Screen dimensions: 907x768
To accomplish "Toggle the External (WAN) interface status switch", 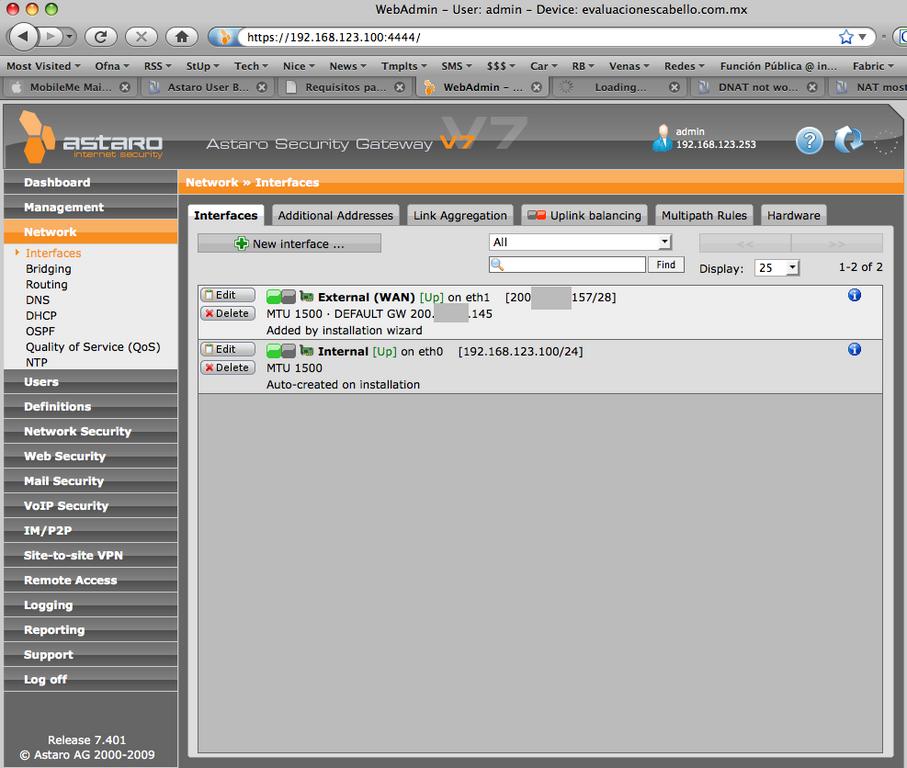I will pyautogui.click(x=281, y=297).
